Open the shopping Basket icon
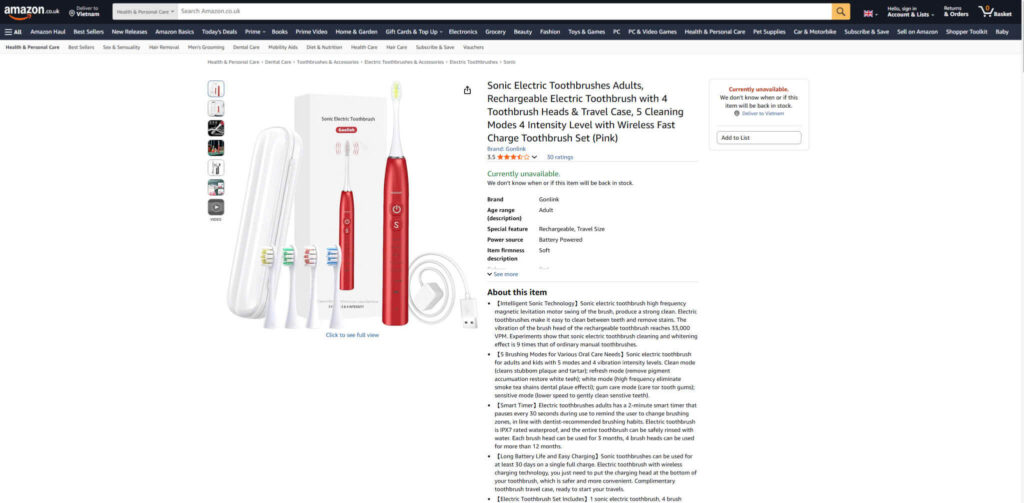This screenshot has height=503, width=1024. coord(995,12)
